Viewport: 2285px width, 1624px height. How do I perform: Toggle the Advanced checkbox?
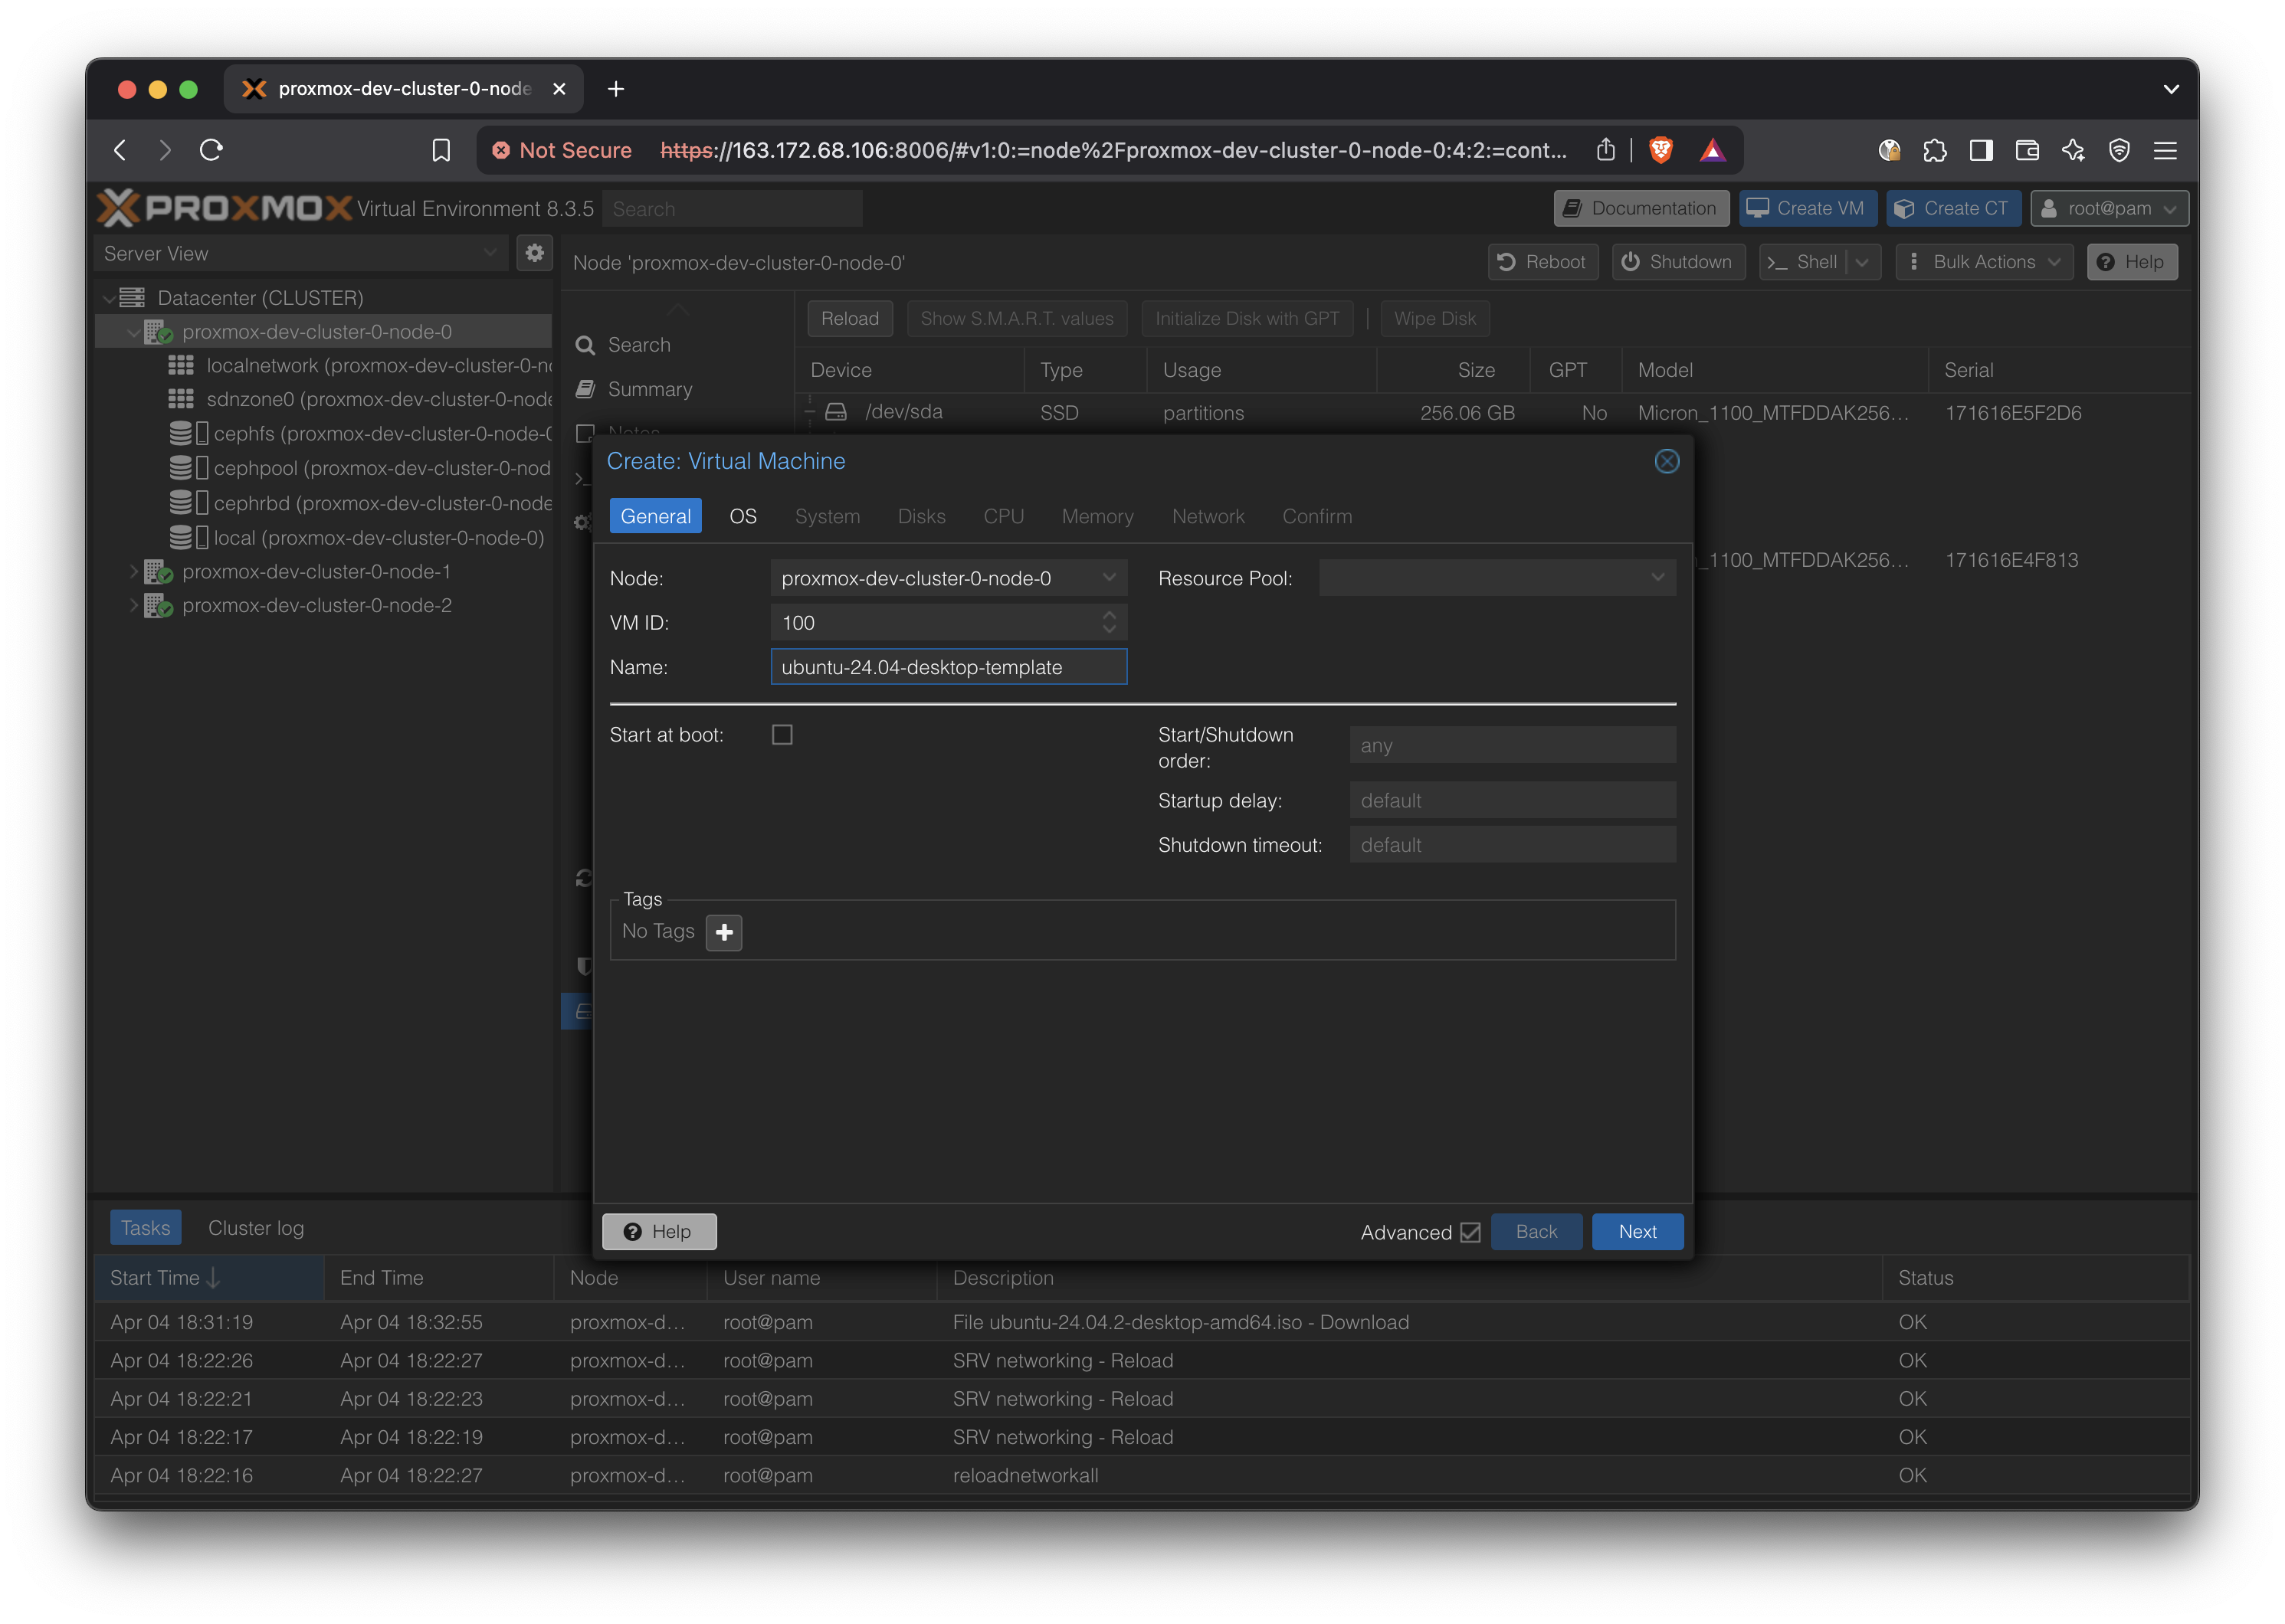coord(1470,1232)
